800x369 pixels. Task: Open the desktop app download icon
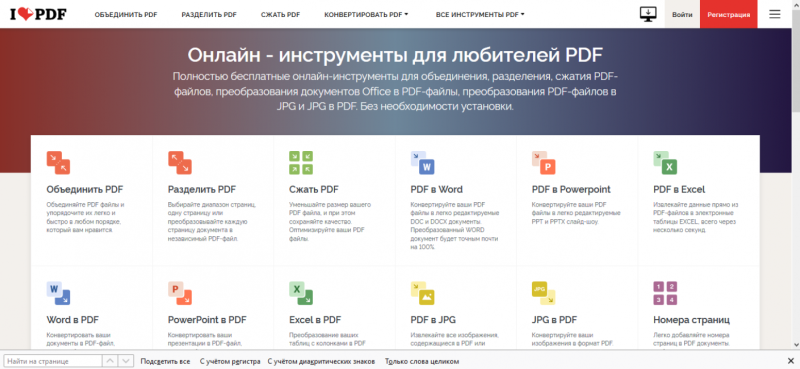pos(648,14)
